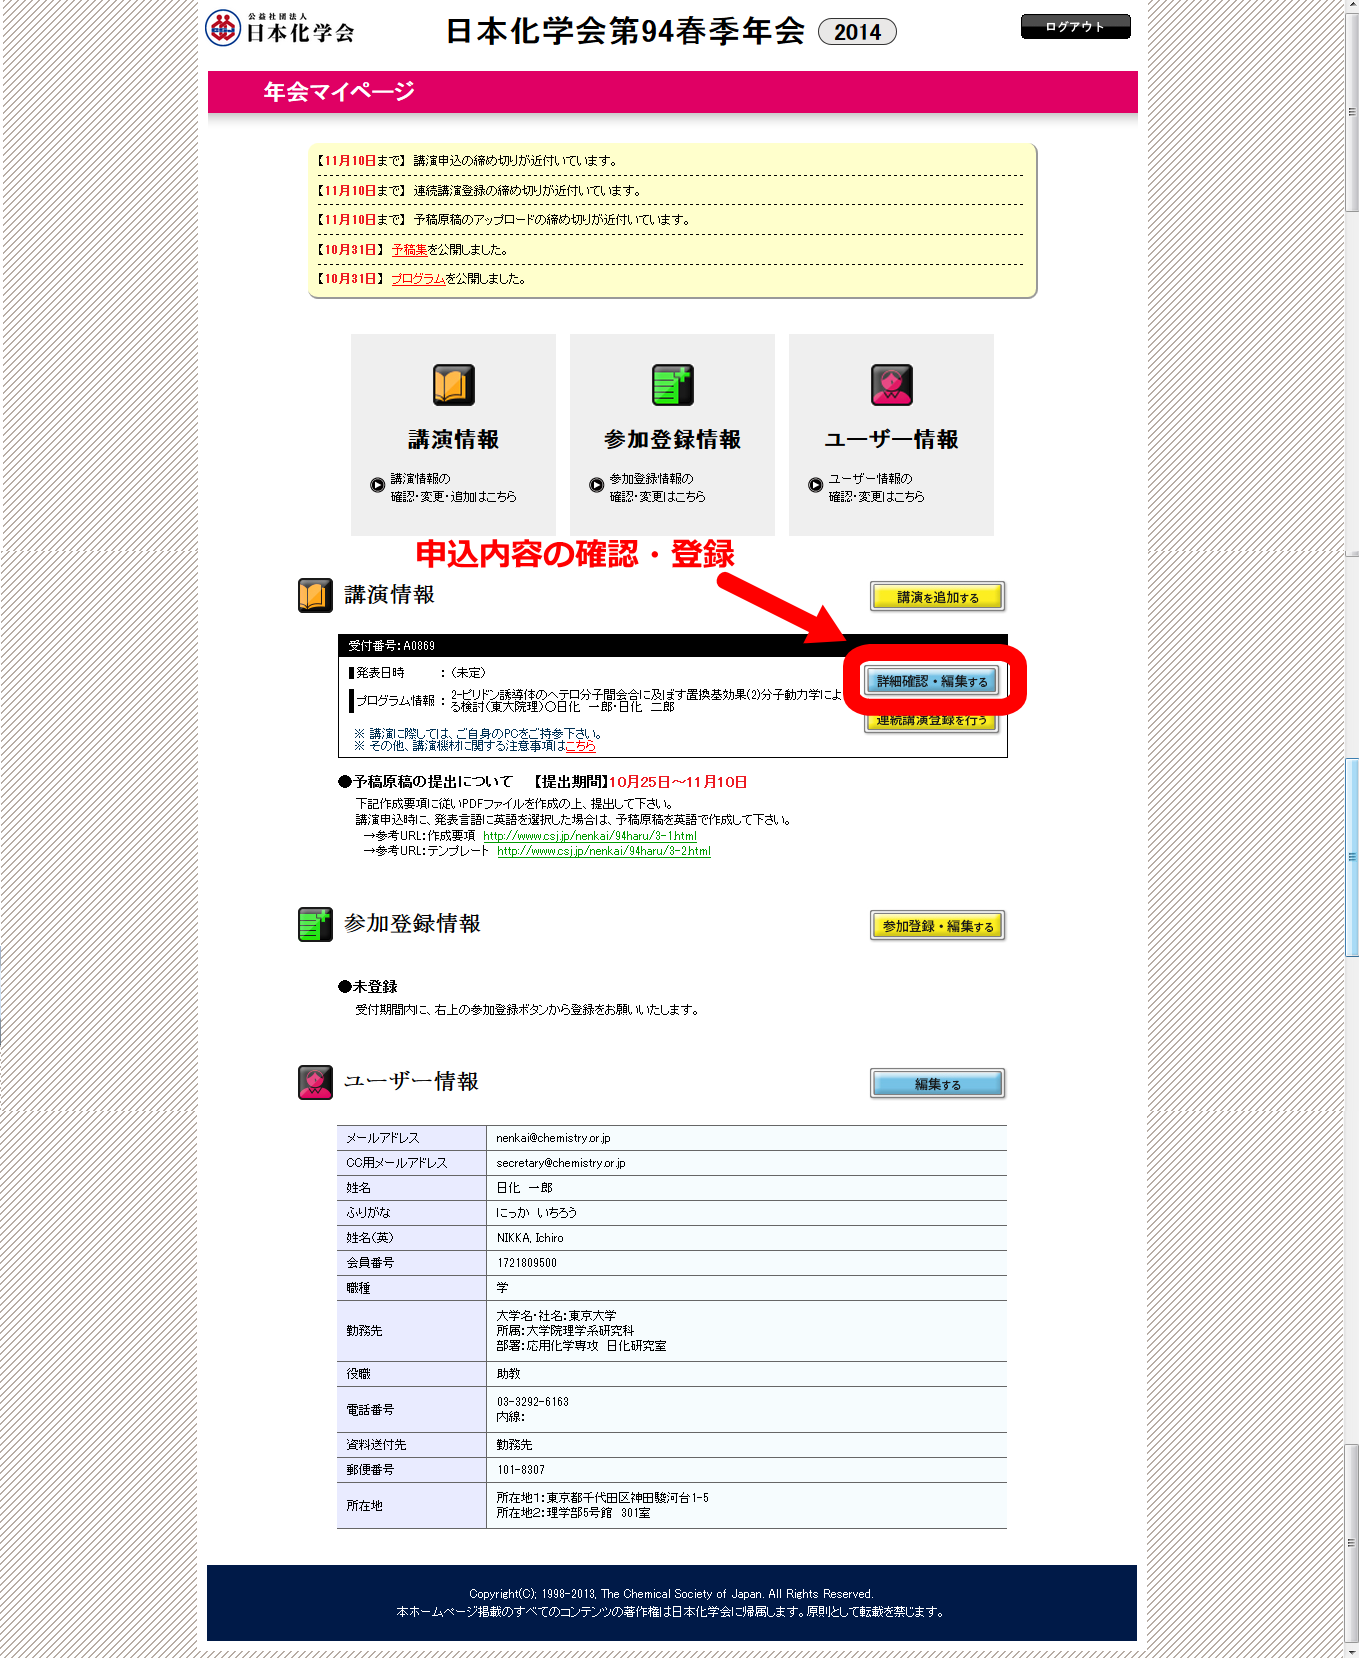Open the テンプレート URL ending 3-2.html
This screenshot has width=1359, height=1658.
(603, 851)
